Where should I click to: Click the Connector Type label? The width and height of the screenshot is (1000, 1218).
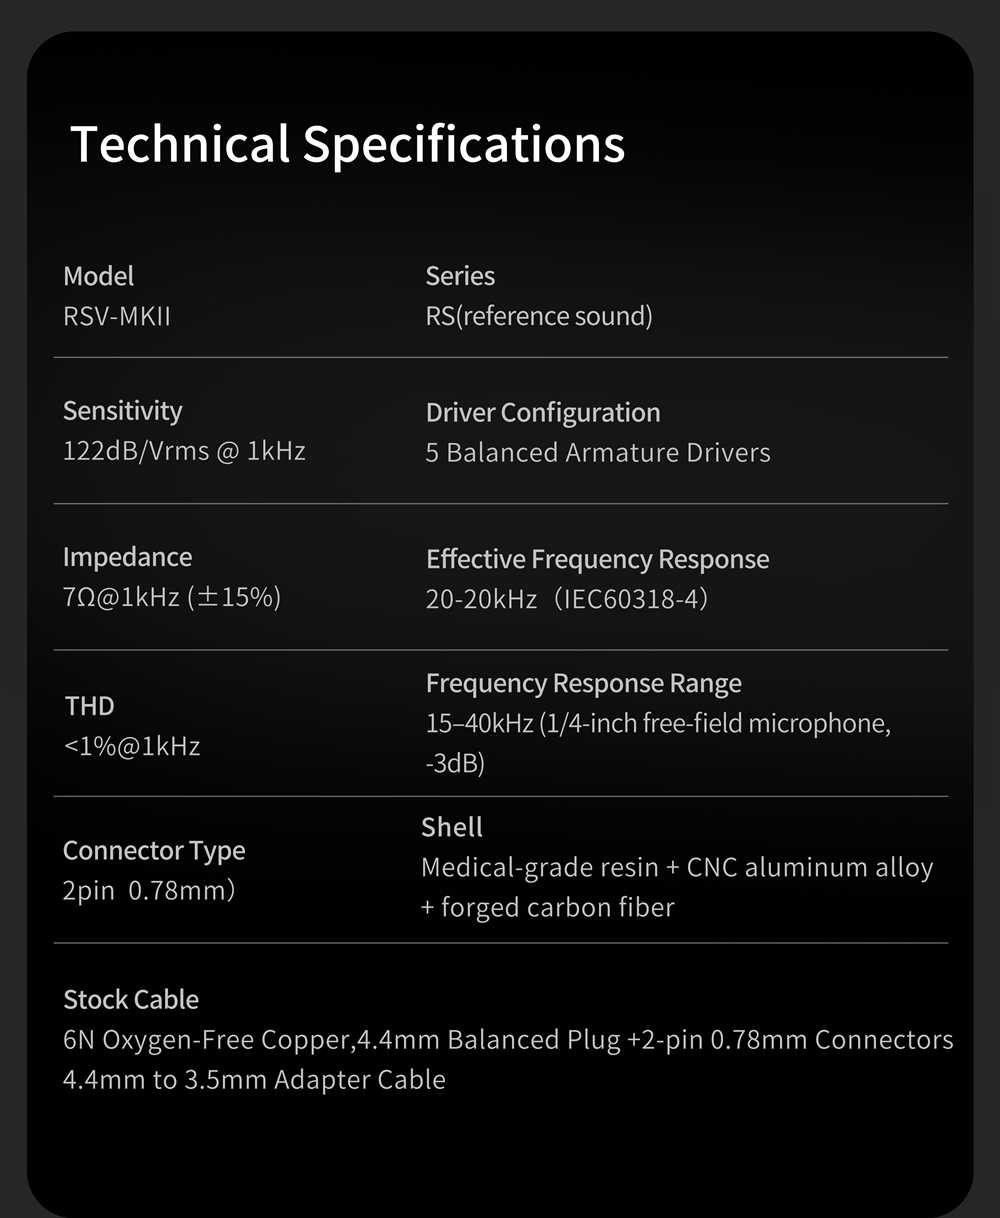(x=154, y=851)
